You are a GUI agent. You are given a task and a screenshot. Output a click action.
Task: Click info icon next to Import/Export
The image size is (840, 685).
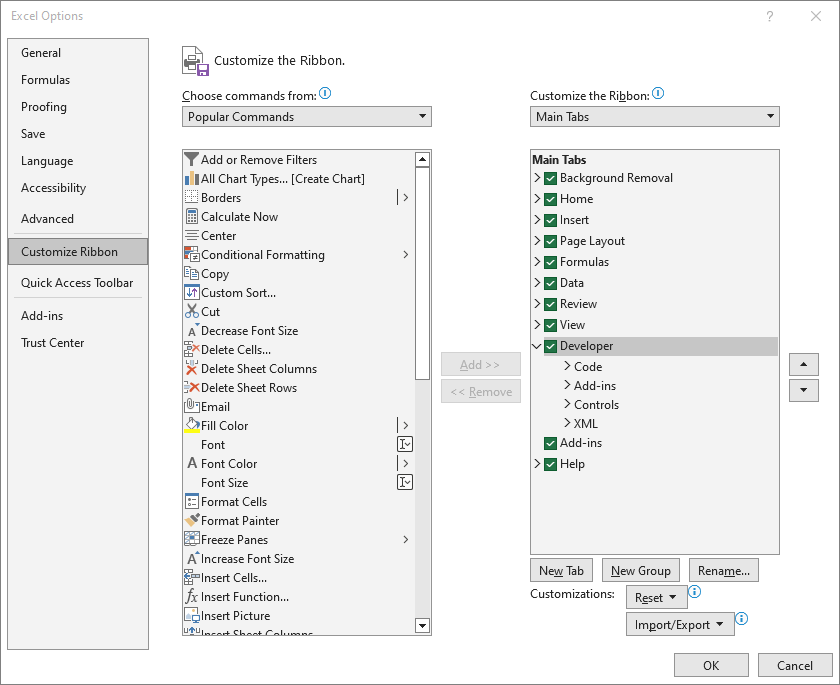[741, 619]
